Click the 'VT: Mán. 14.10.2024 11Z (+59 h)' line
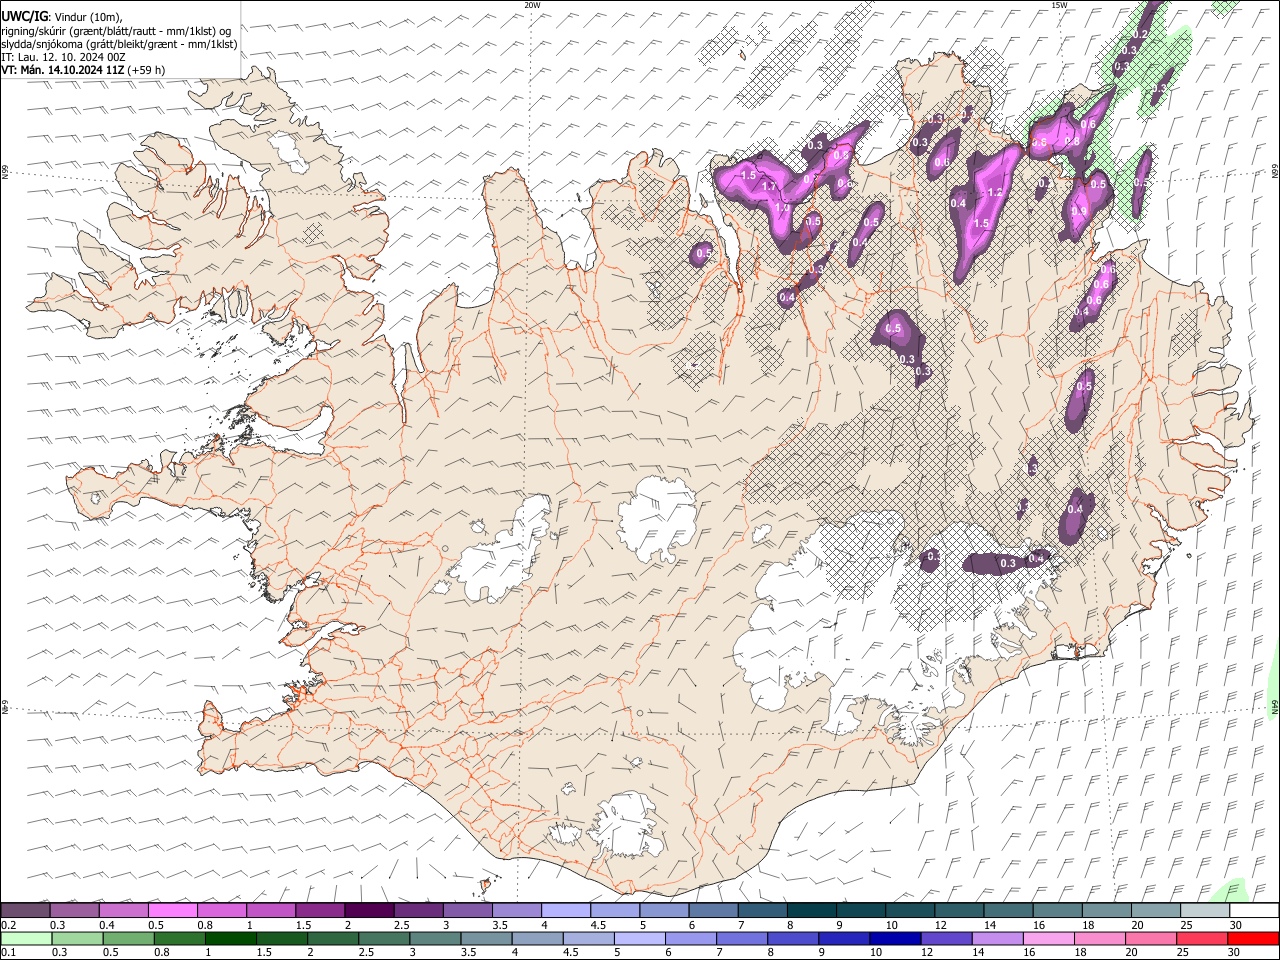This screenshot has width=1280, height=960. [83, 70]
